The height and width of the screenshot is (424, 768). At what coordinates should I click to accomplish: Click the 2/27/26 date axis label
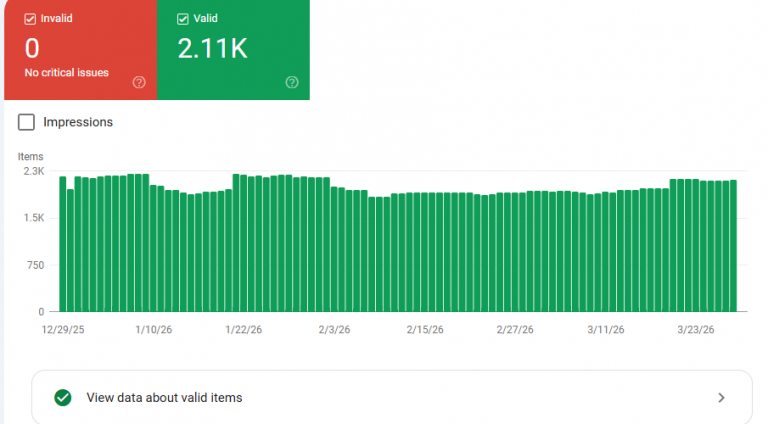[x=515, y=330]
